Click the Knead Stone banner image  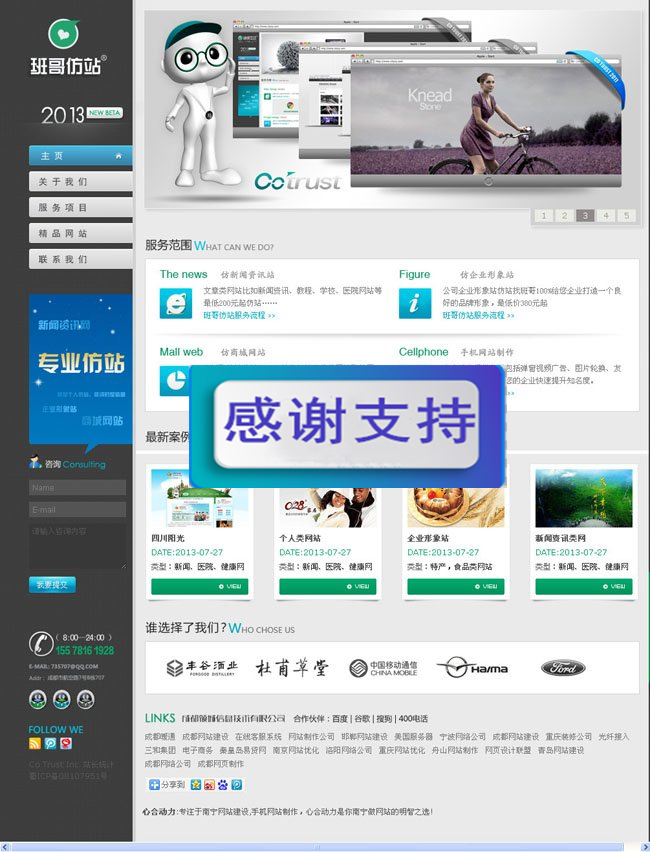(x=486, y=120)
